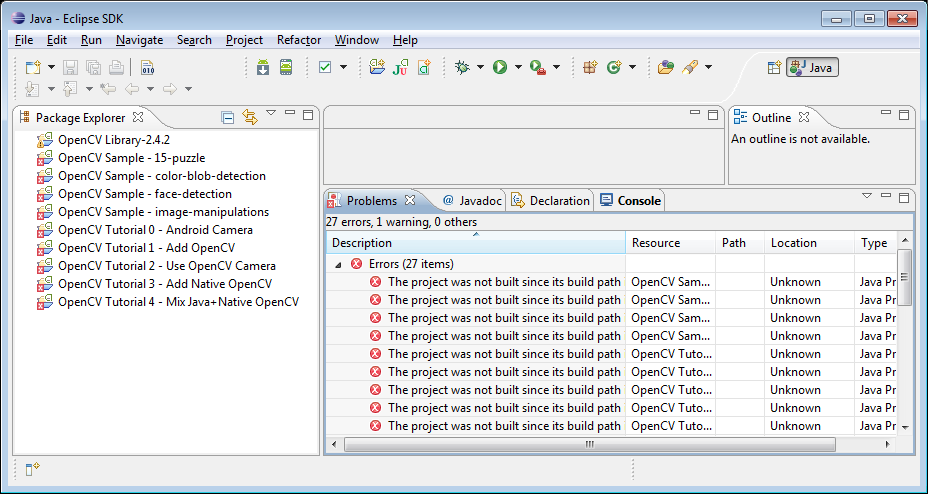Screen dimensions: 928x494
Task: Click the green Run button icon
Action: coord(500,67)
